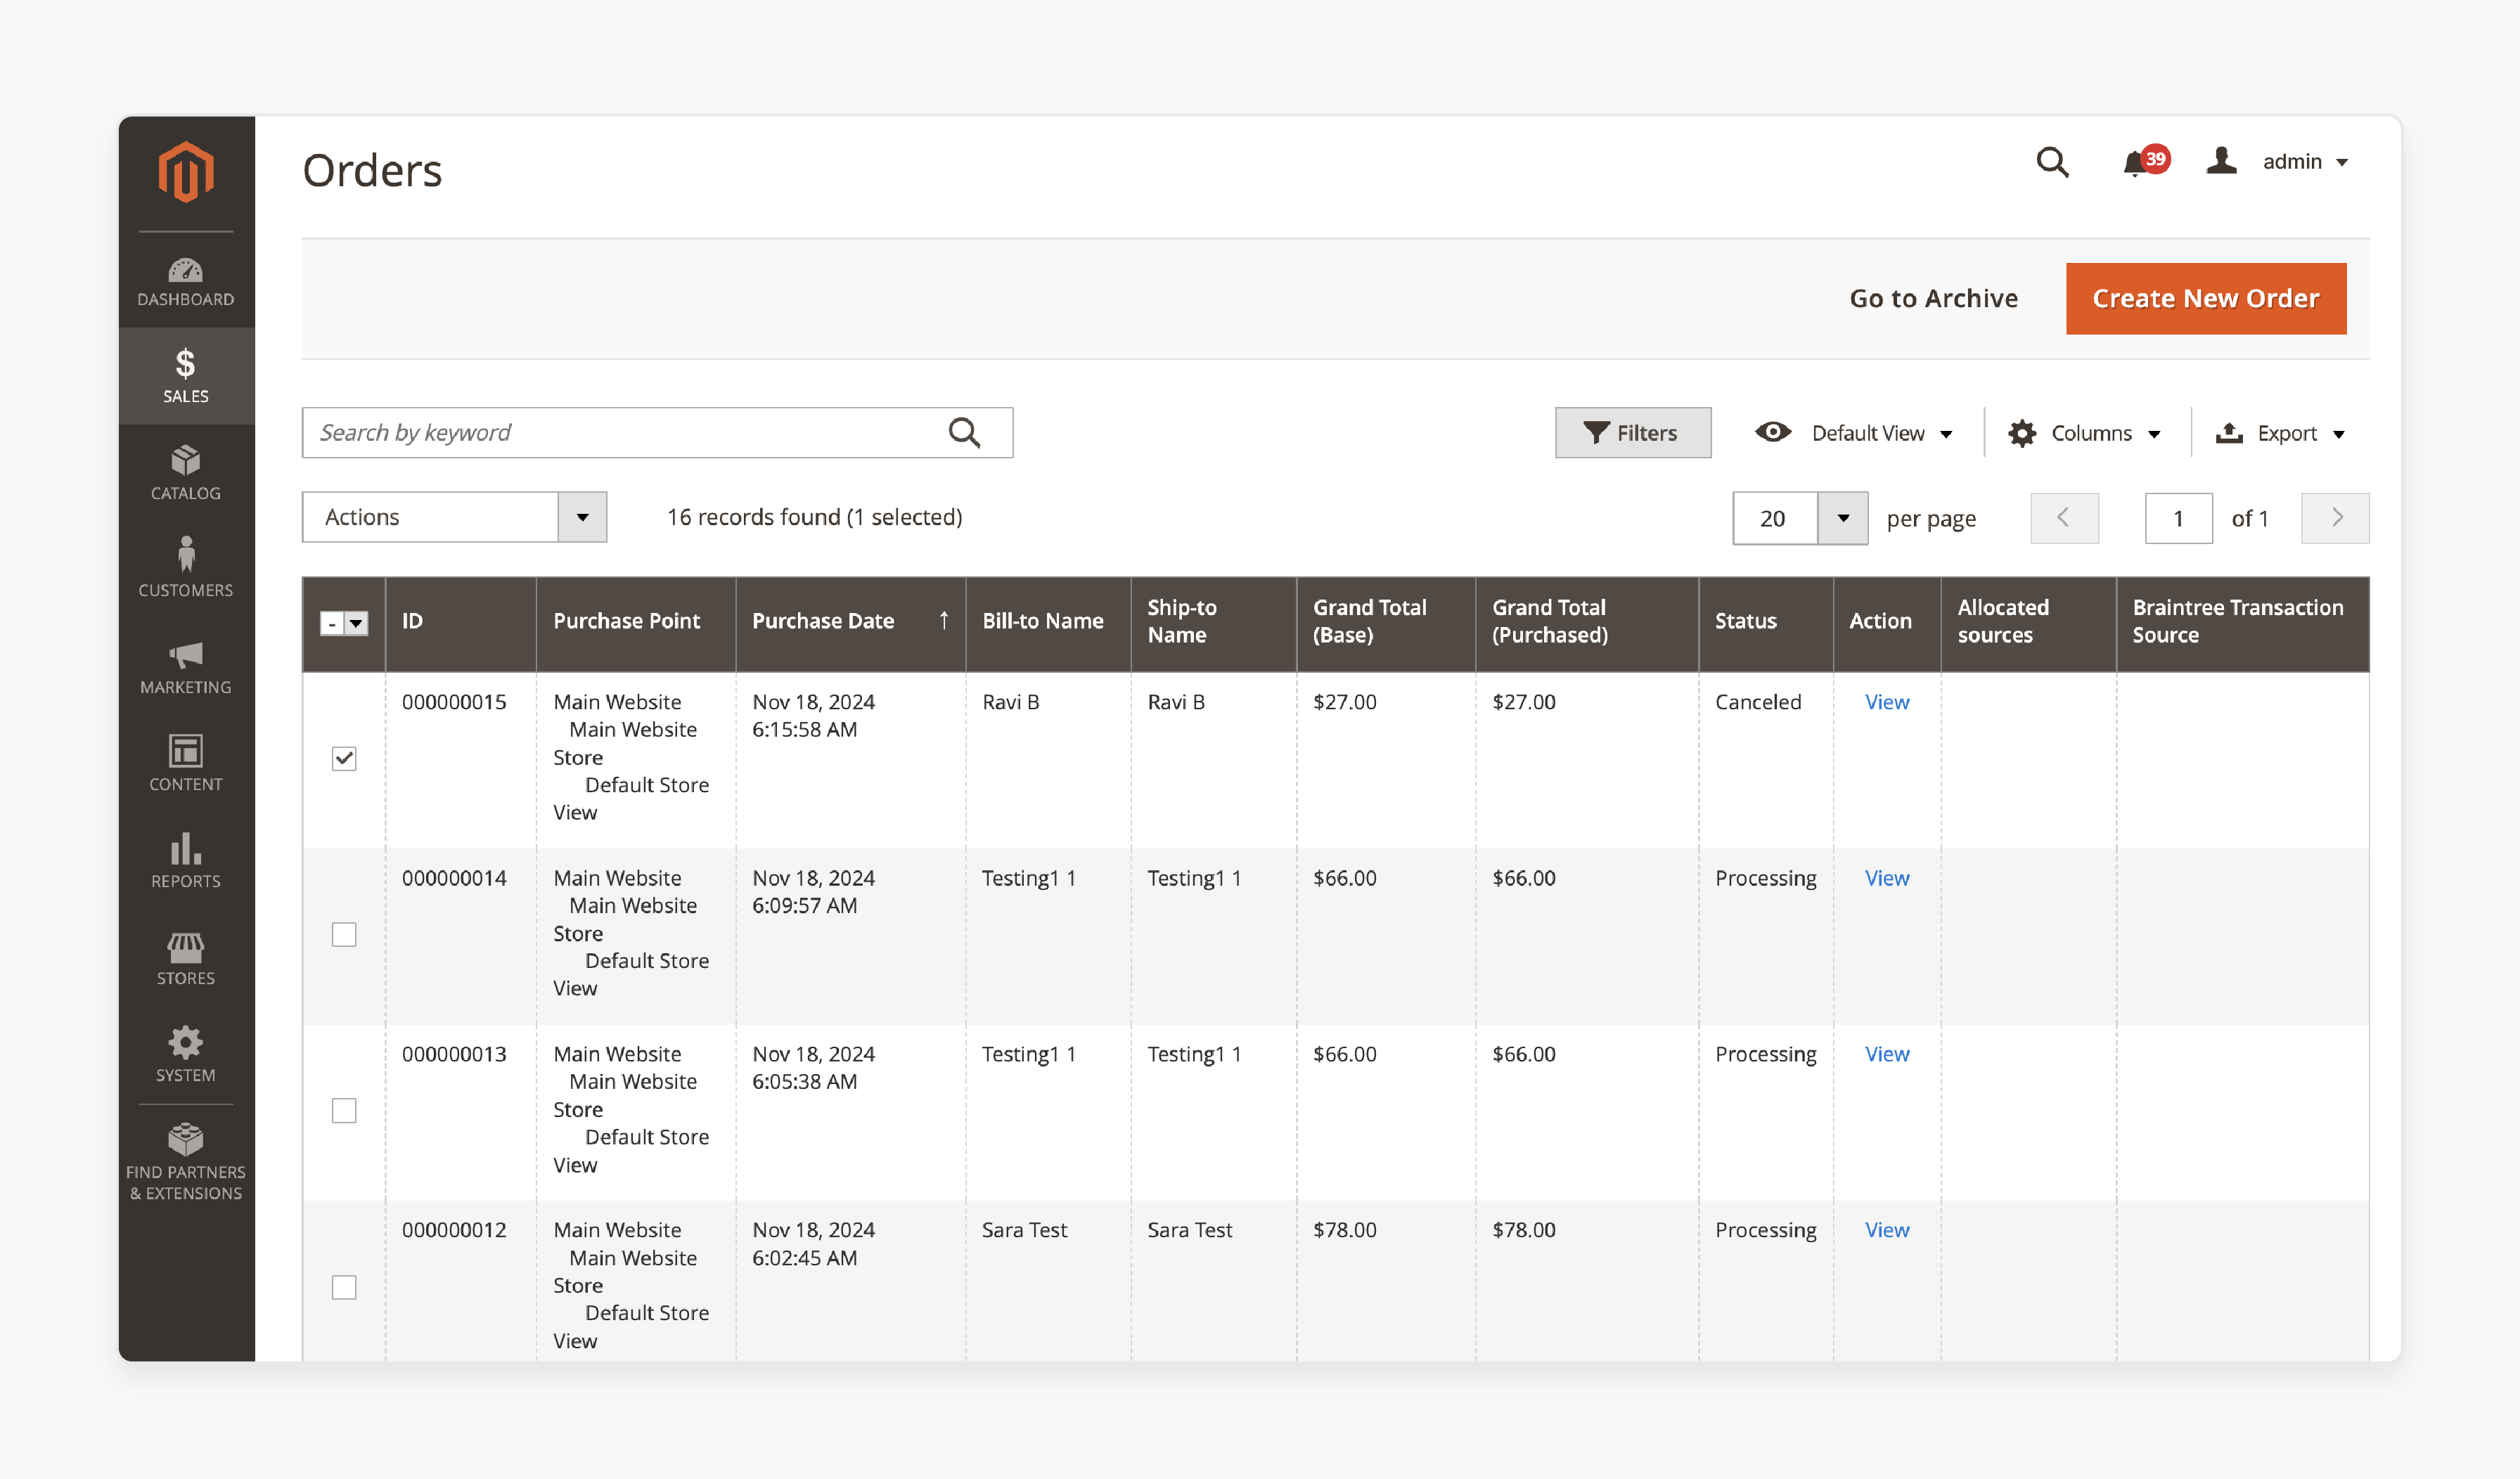
Task: Open Find Partners & Extensions
Action: [x=186, y=1163]
